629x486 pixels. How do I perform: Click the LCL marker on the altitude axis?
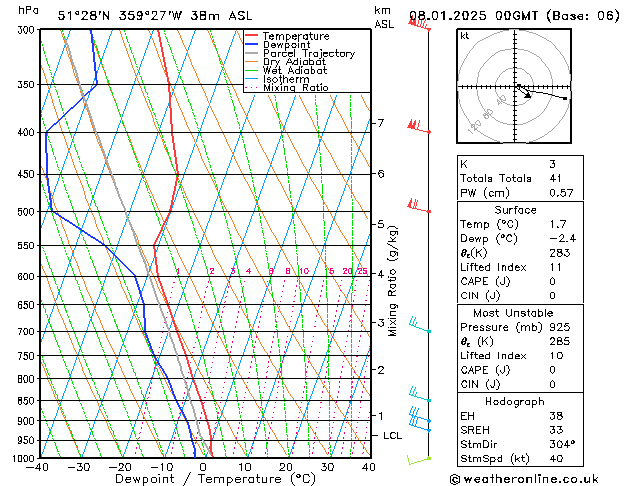tap(392, 436)
